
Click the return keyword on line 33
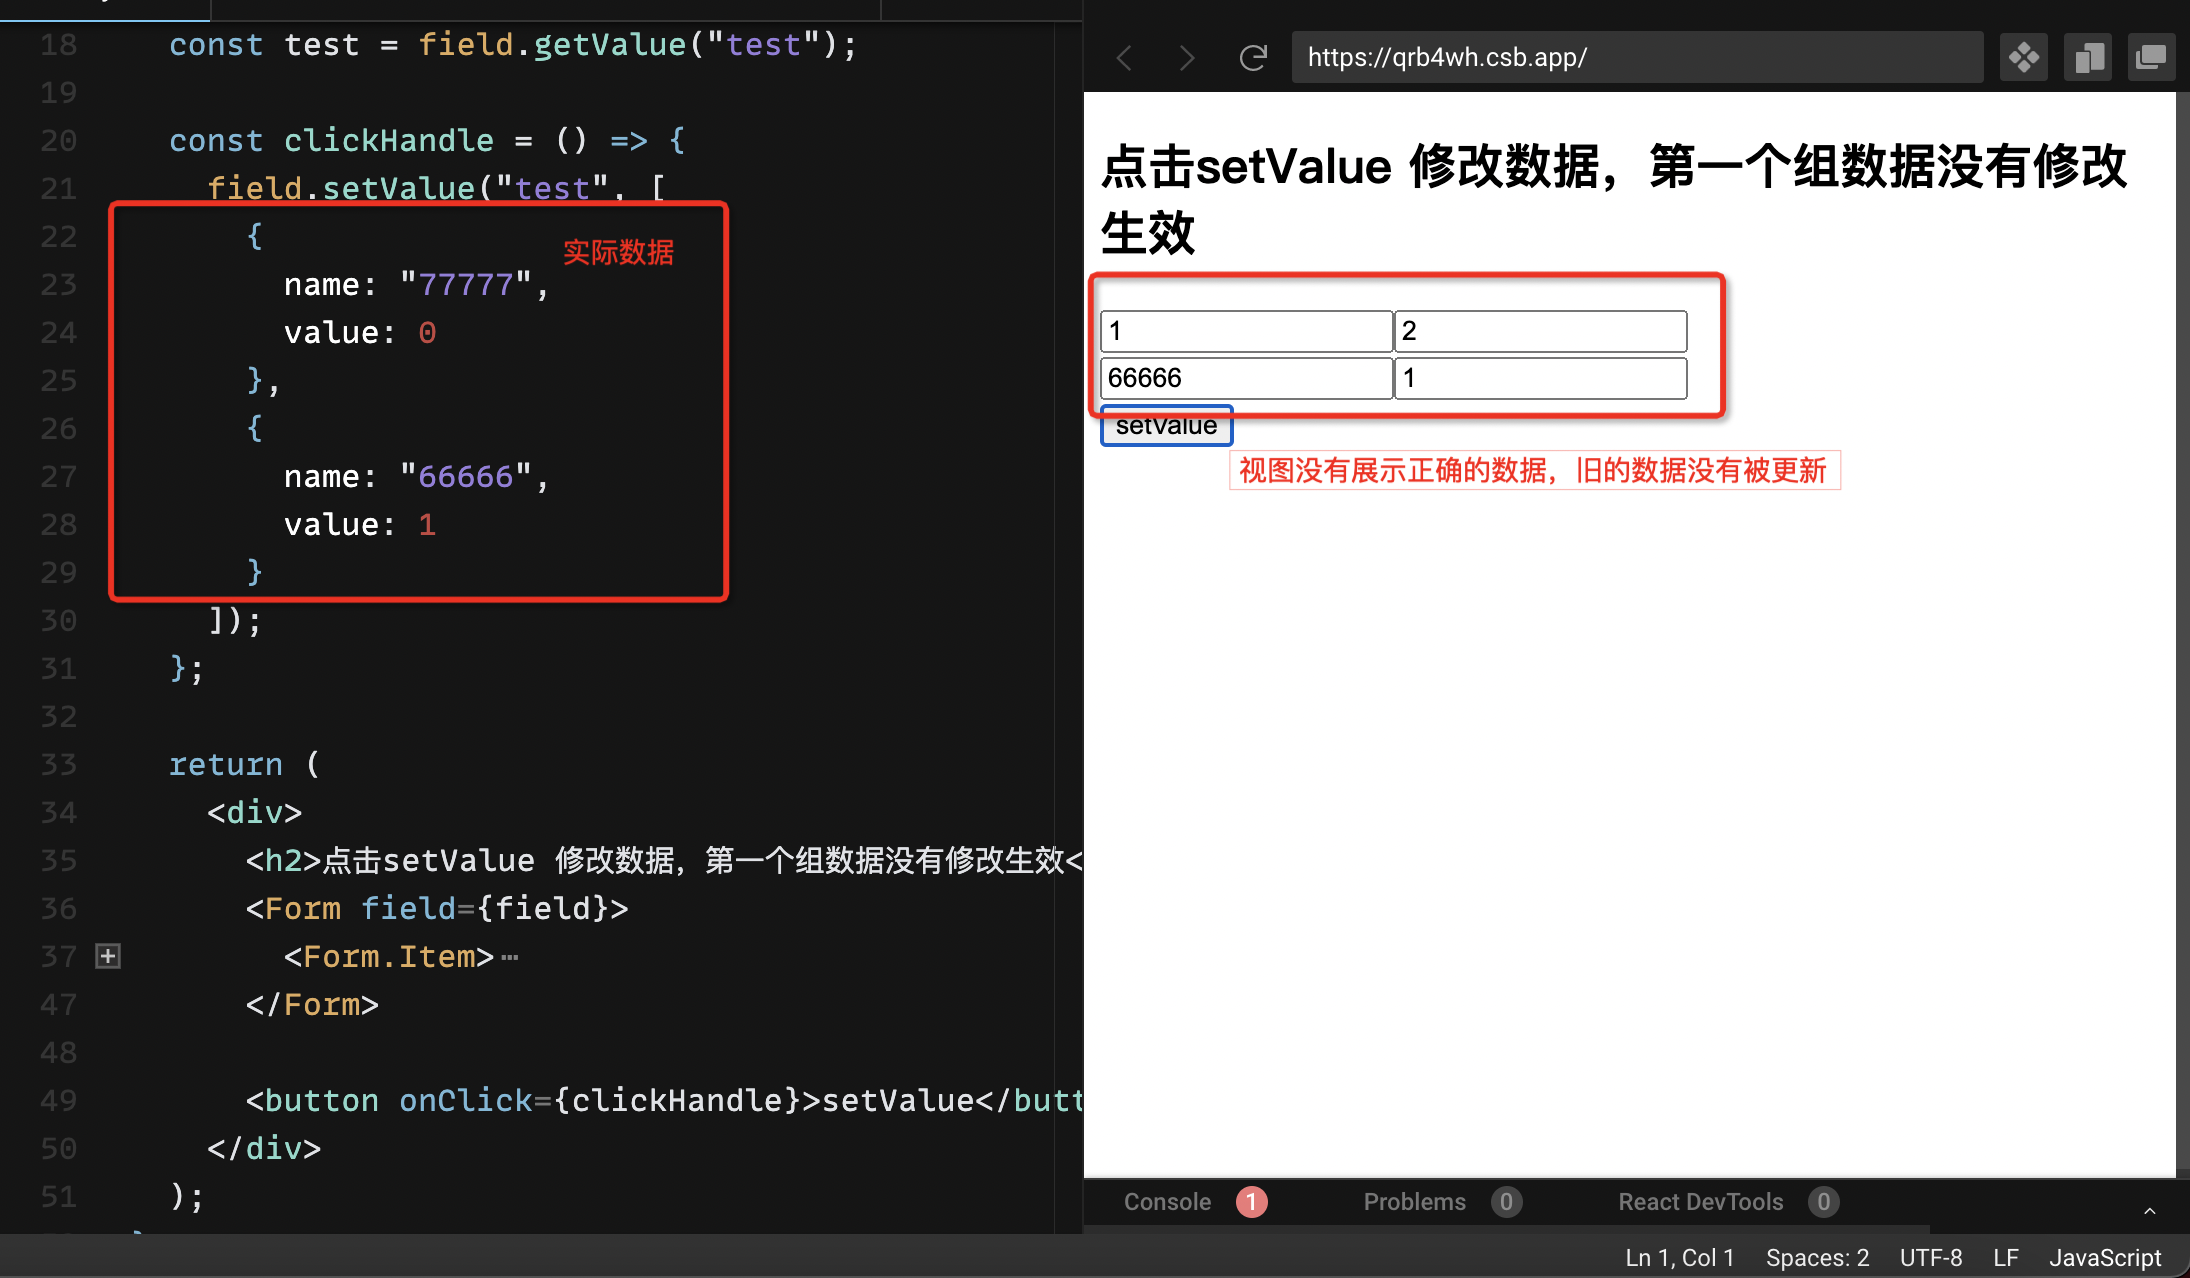[x=225, y=765]
